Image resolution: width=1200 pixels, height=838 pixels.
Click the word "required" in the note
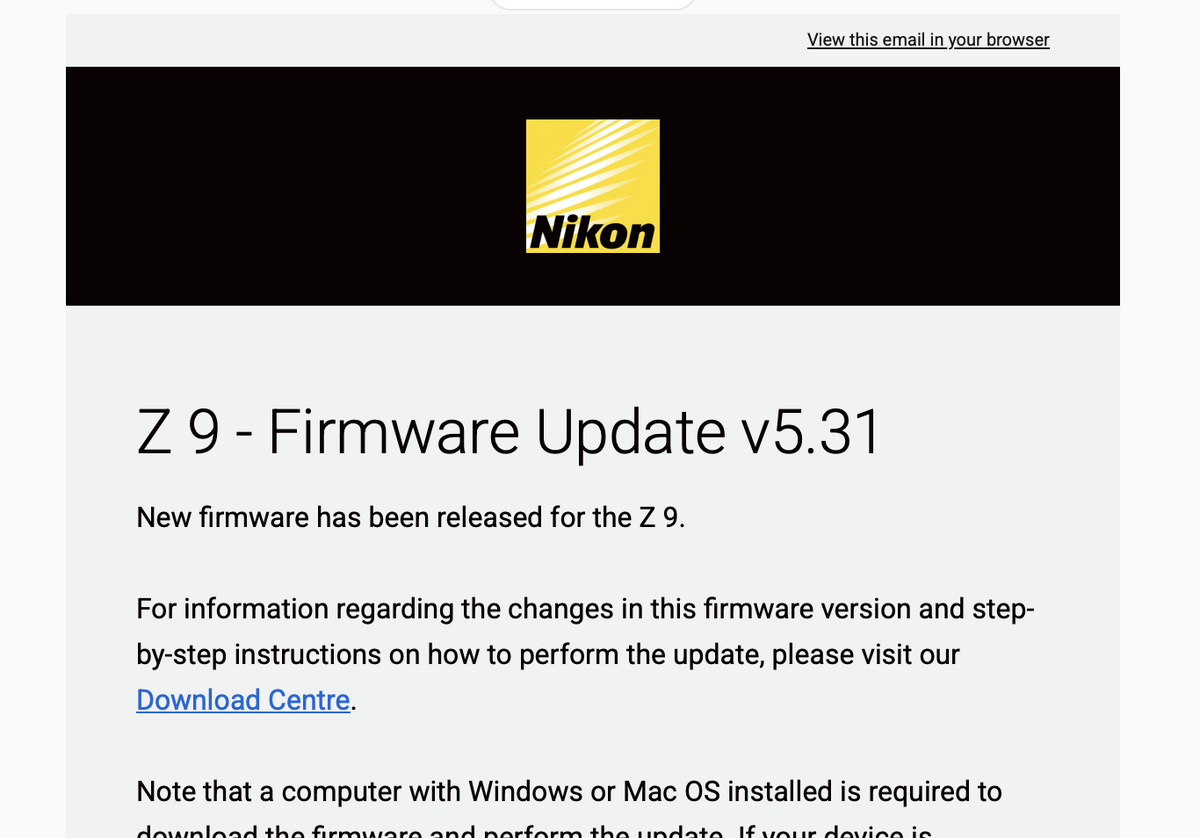[920, 792]
